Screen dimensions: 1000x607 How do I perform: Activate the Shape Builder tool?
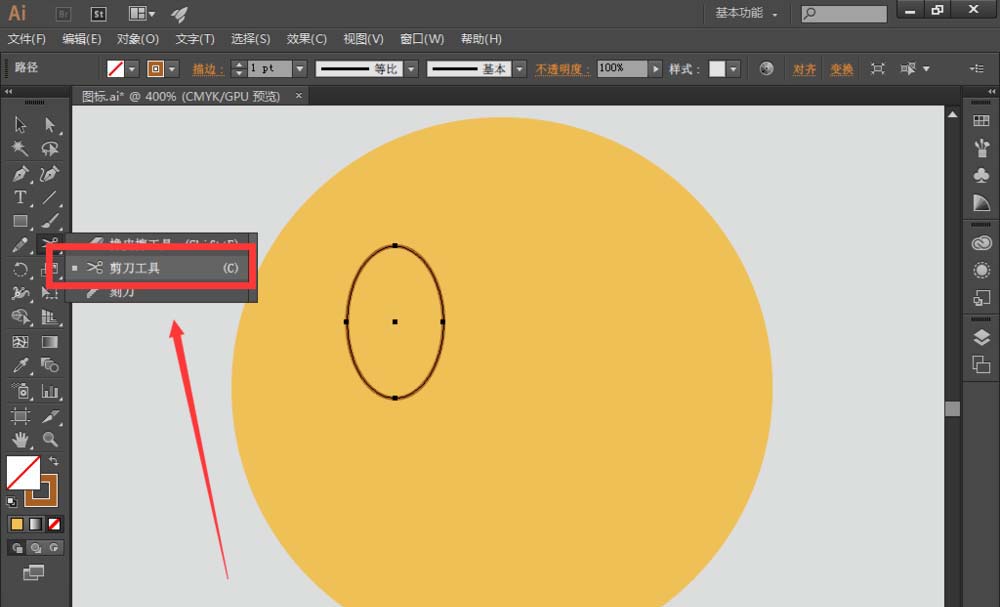tap(20, 318)
